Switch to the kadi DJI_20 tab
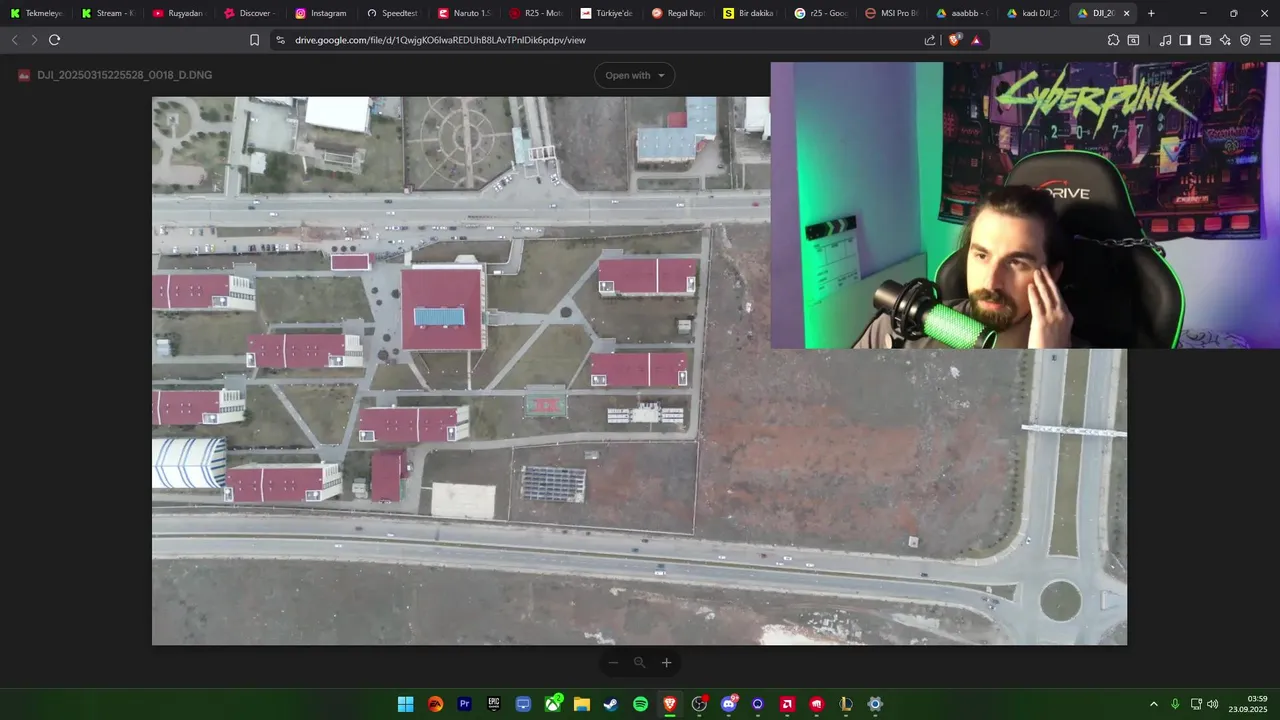This screenshot has width=1280, height=720. click(x=1034, y=13)
